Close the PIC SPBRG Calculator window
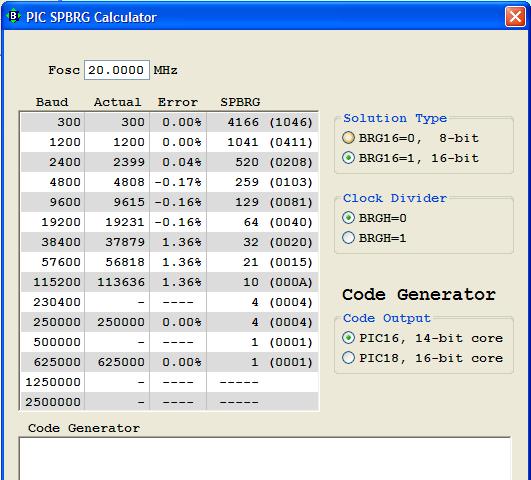This screenshot has height=480, width=531. (515, 17)
